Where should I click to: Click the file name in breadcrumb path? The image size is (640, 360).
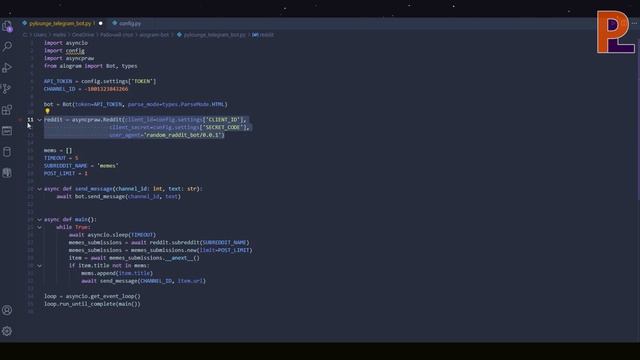click(214, 35)
